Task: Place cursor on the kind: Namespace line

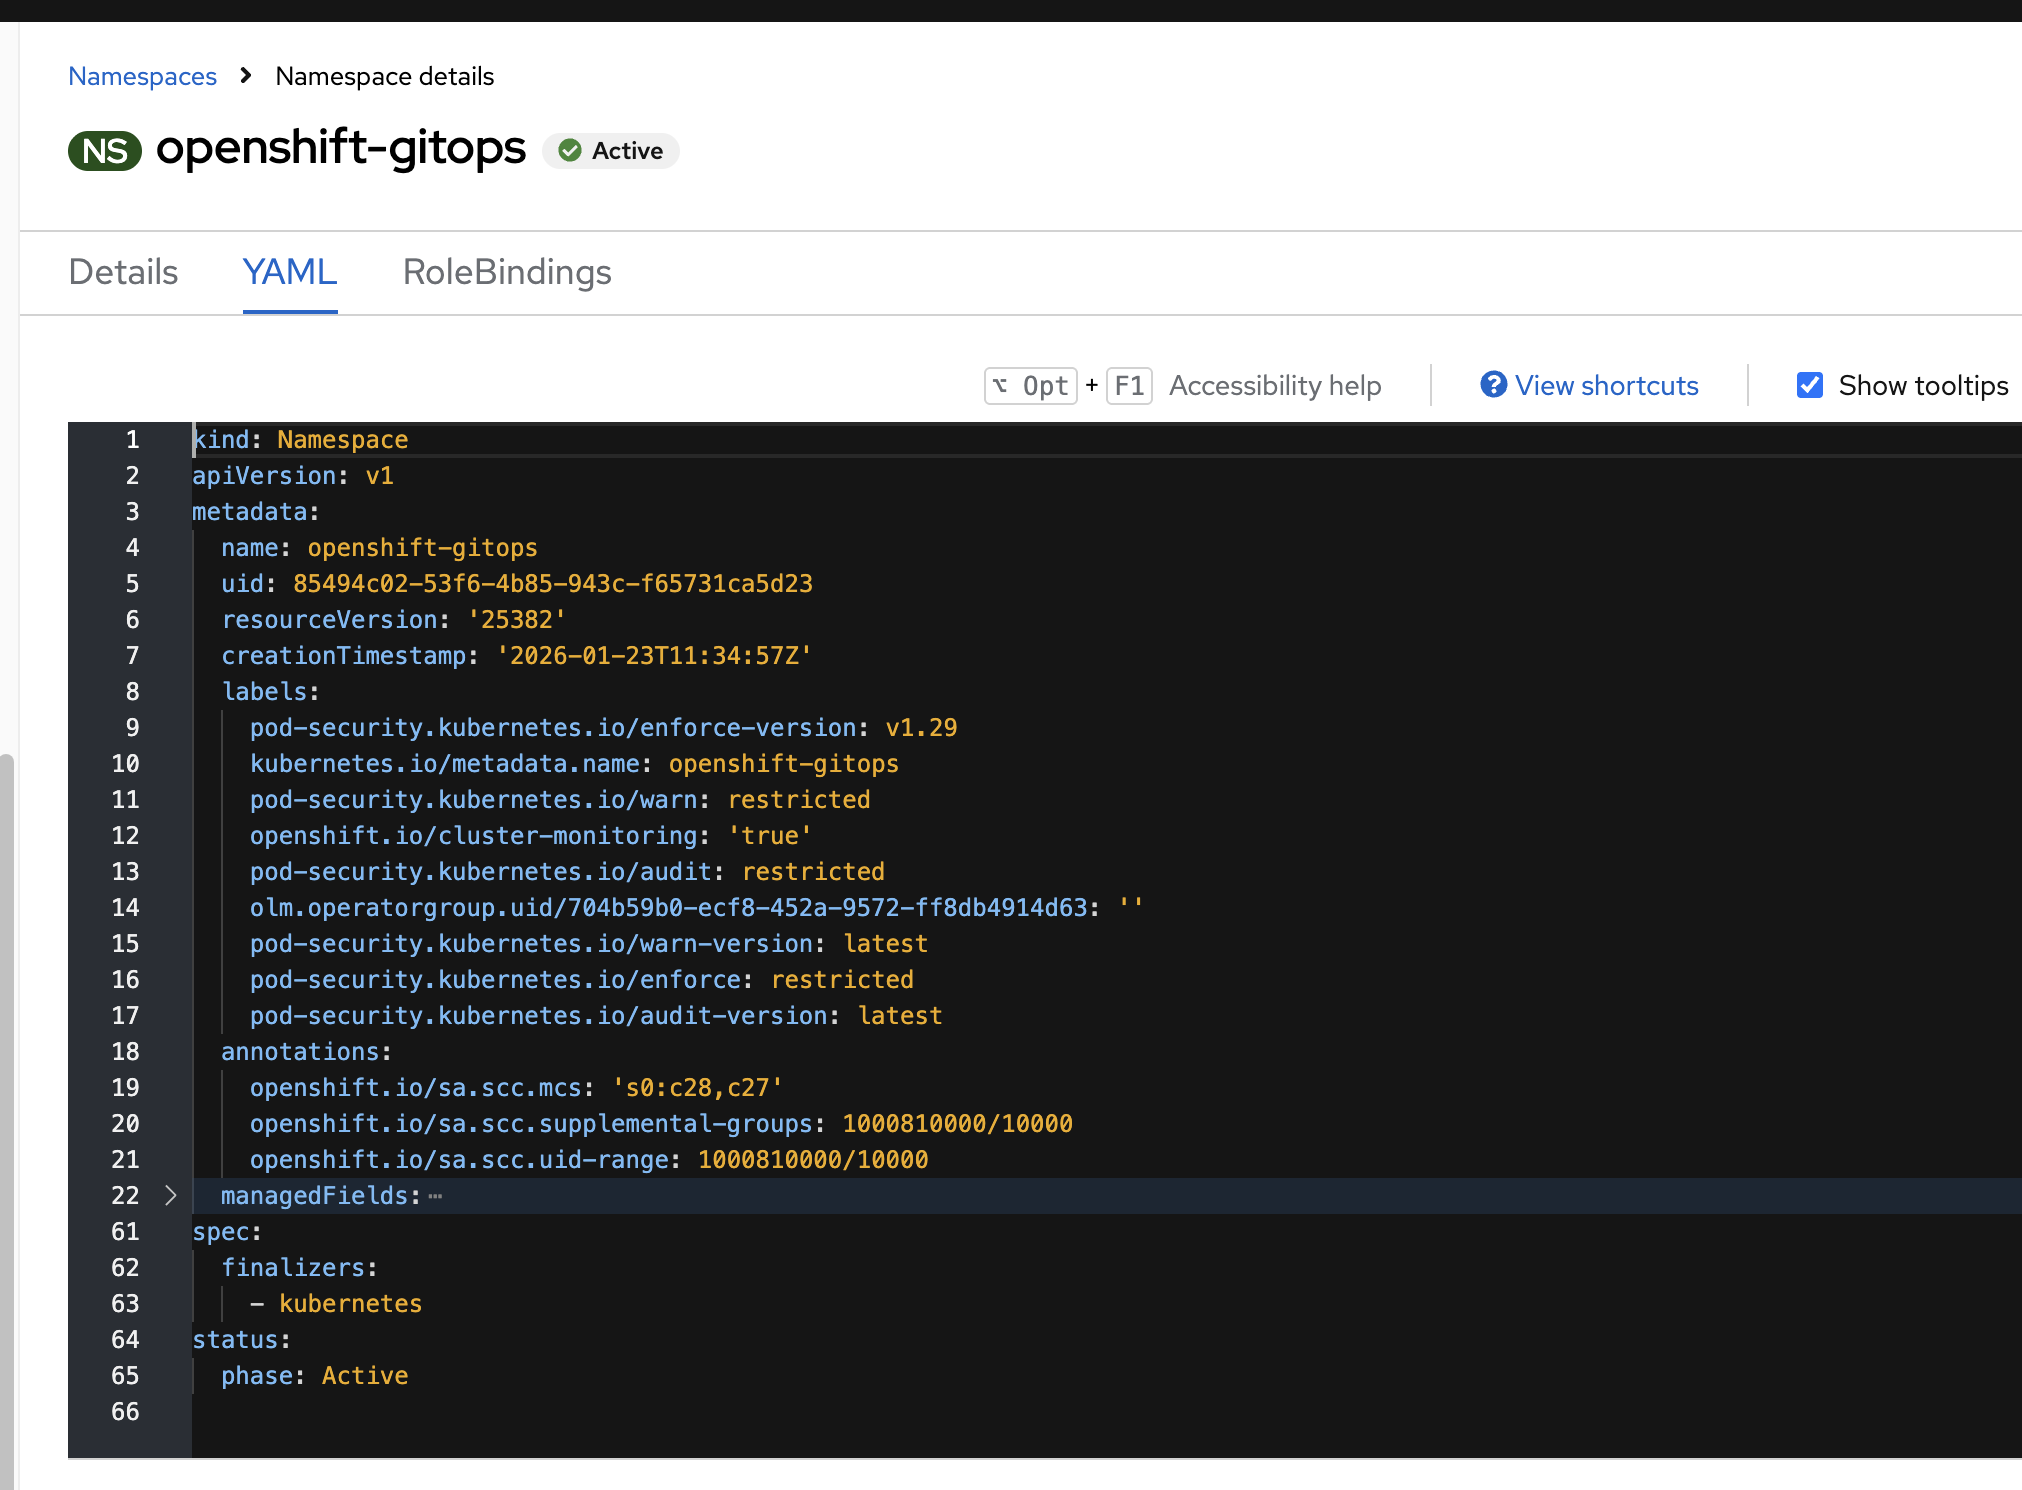Action: 300,440
